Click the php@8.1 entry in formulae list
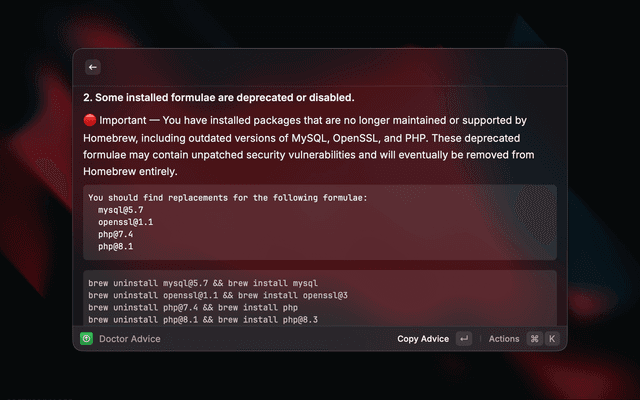Screen dimensions: 640x400 tap(116, 247)
